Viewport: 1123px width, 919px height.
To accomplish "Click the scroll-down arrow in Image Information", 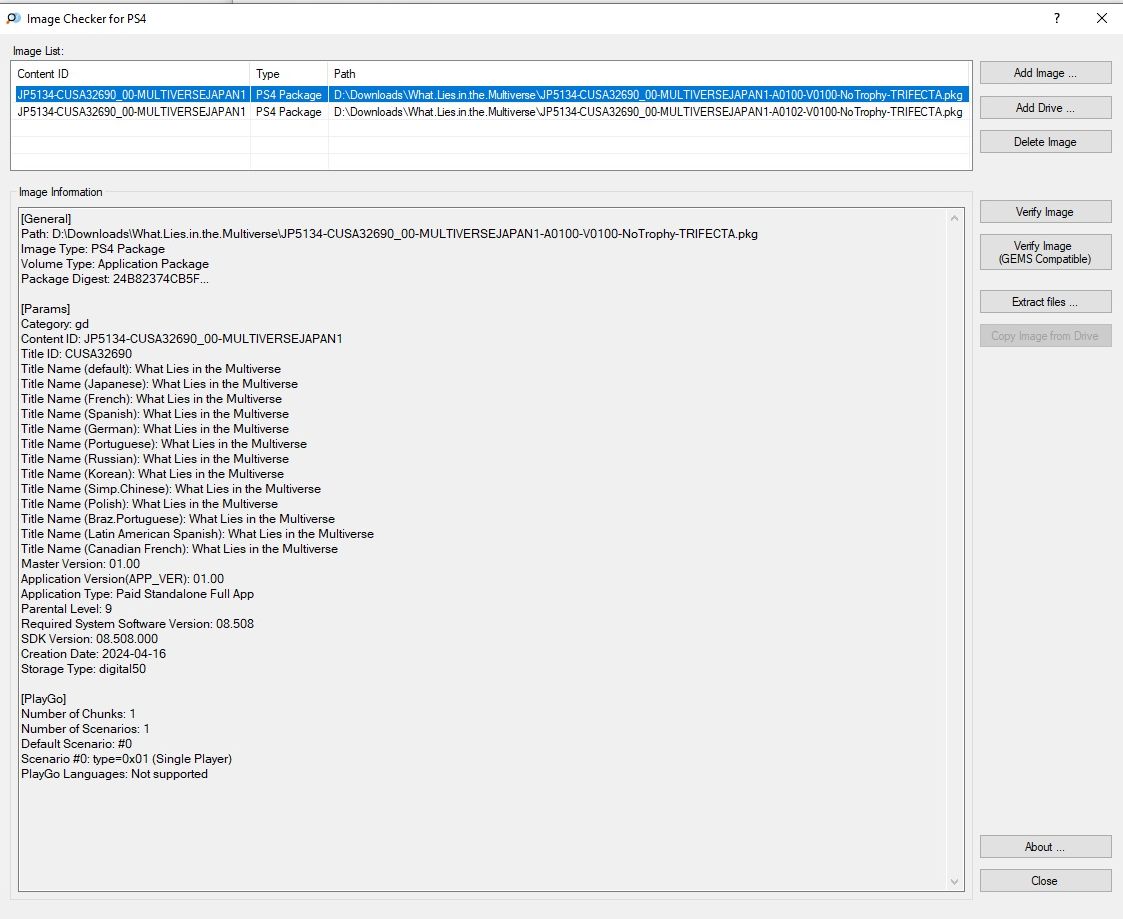I will 954,882.
